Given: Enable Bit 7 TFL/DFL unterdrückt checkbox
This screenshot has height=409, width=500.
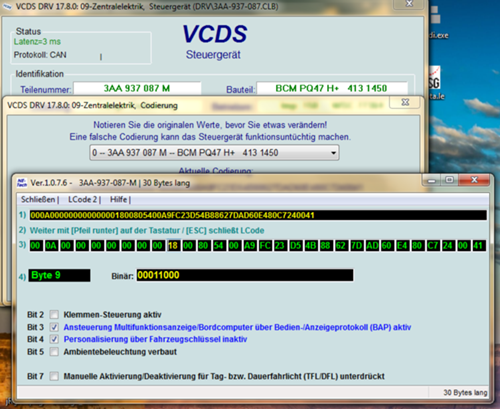Looking at the screenshot, I should click(x=54, y=376).
